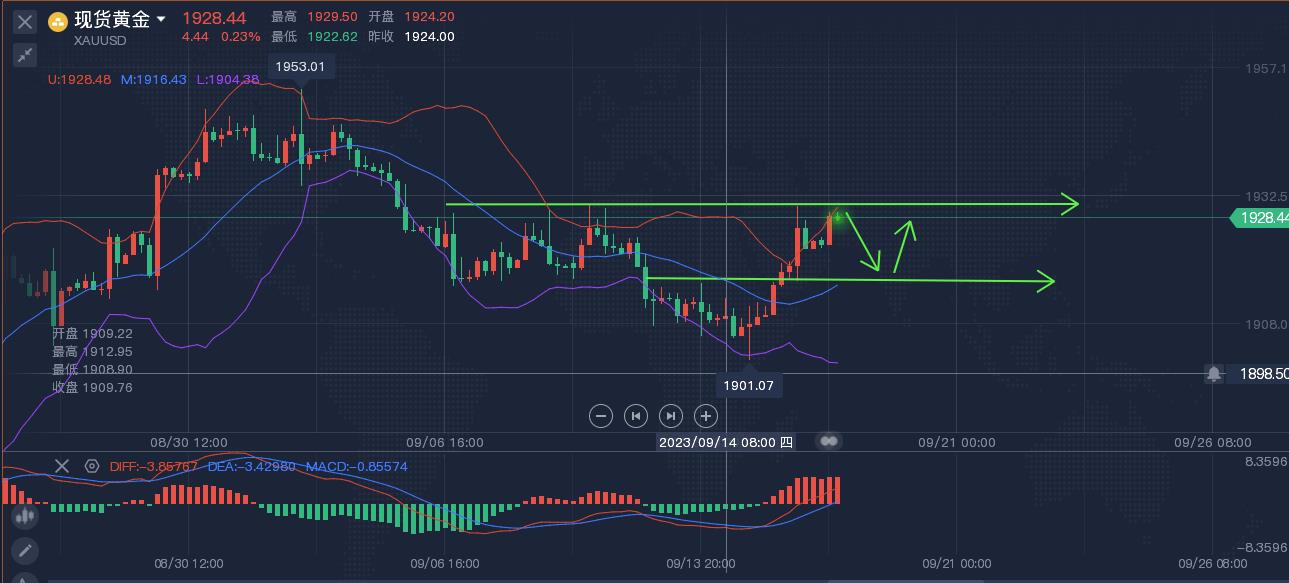Expand the 现货黄金 symbol dropdown arrow
1289x583 pixels.
point(161,19)
